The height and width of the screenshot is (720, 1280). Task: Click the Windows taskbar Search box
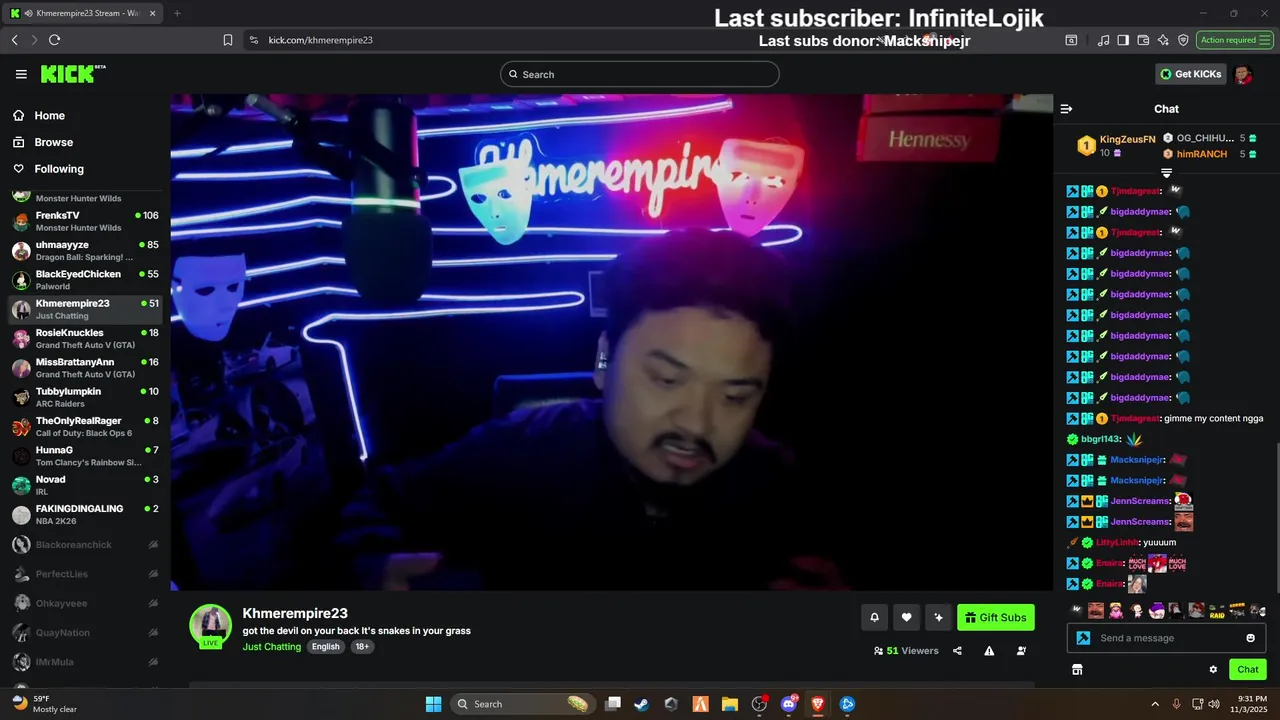point(522,704)
